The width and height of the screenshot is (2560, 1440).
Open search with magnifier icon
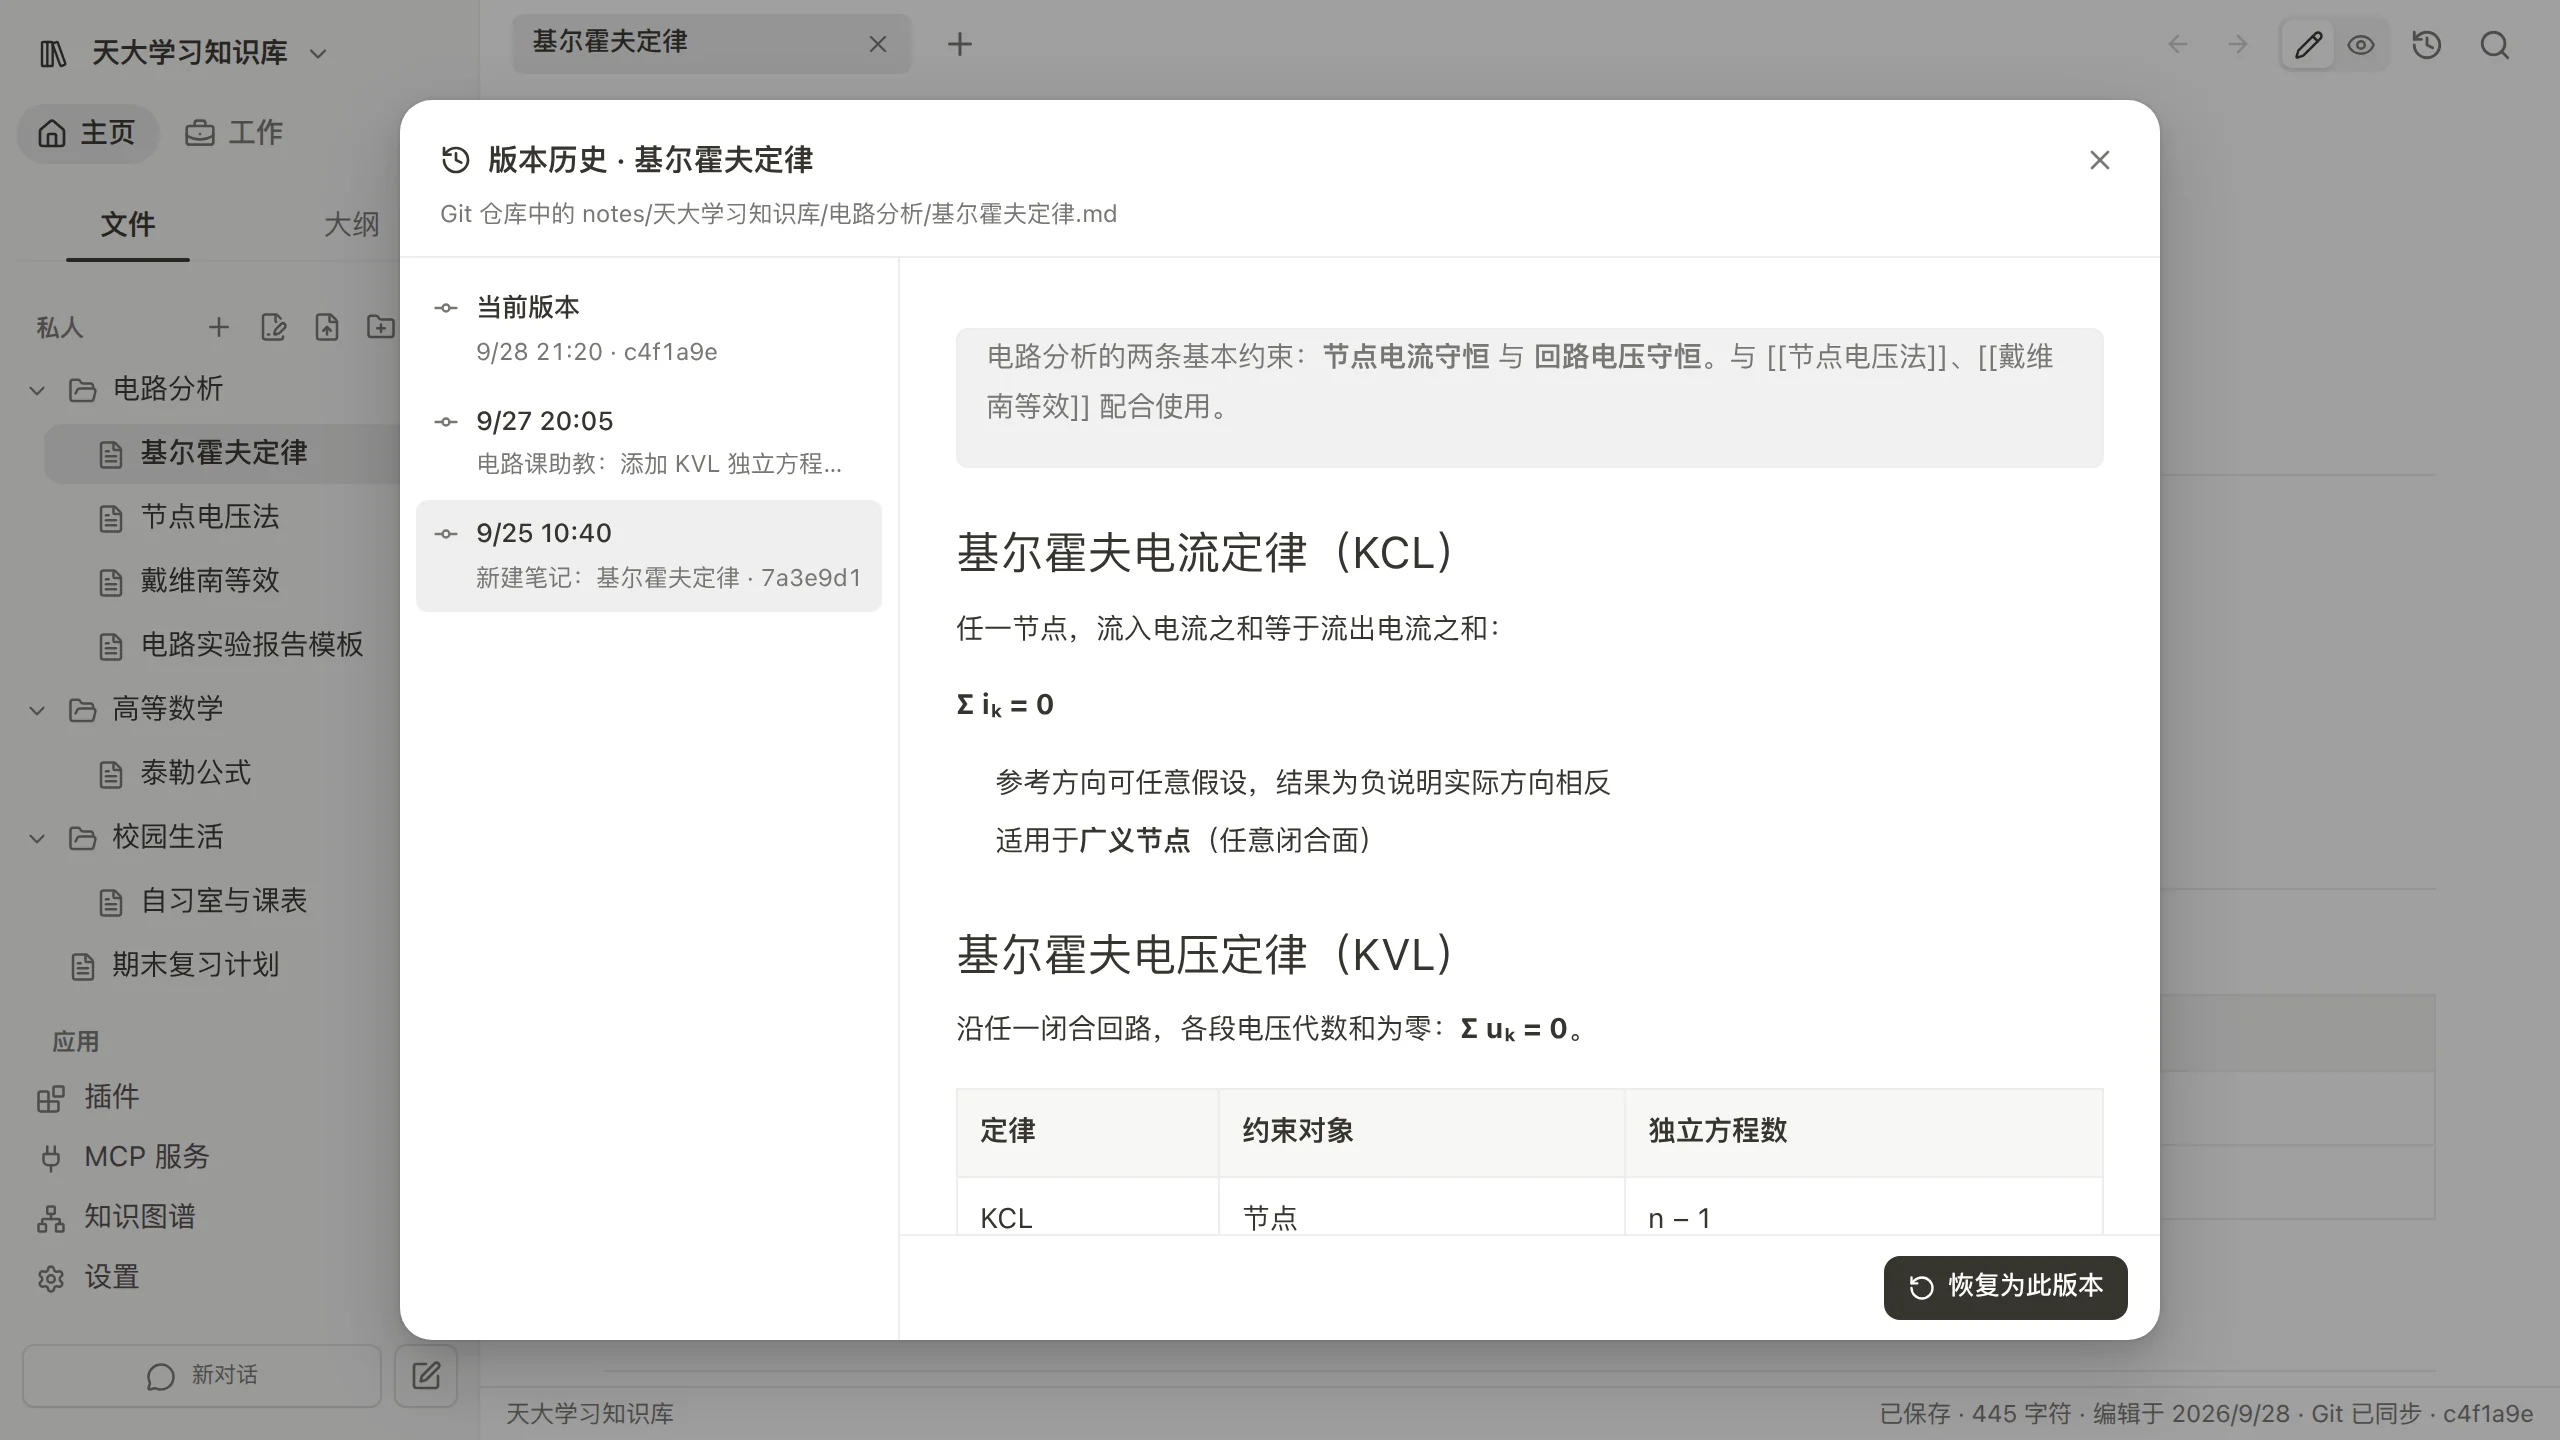(x=2495, y=45)
